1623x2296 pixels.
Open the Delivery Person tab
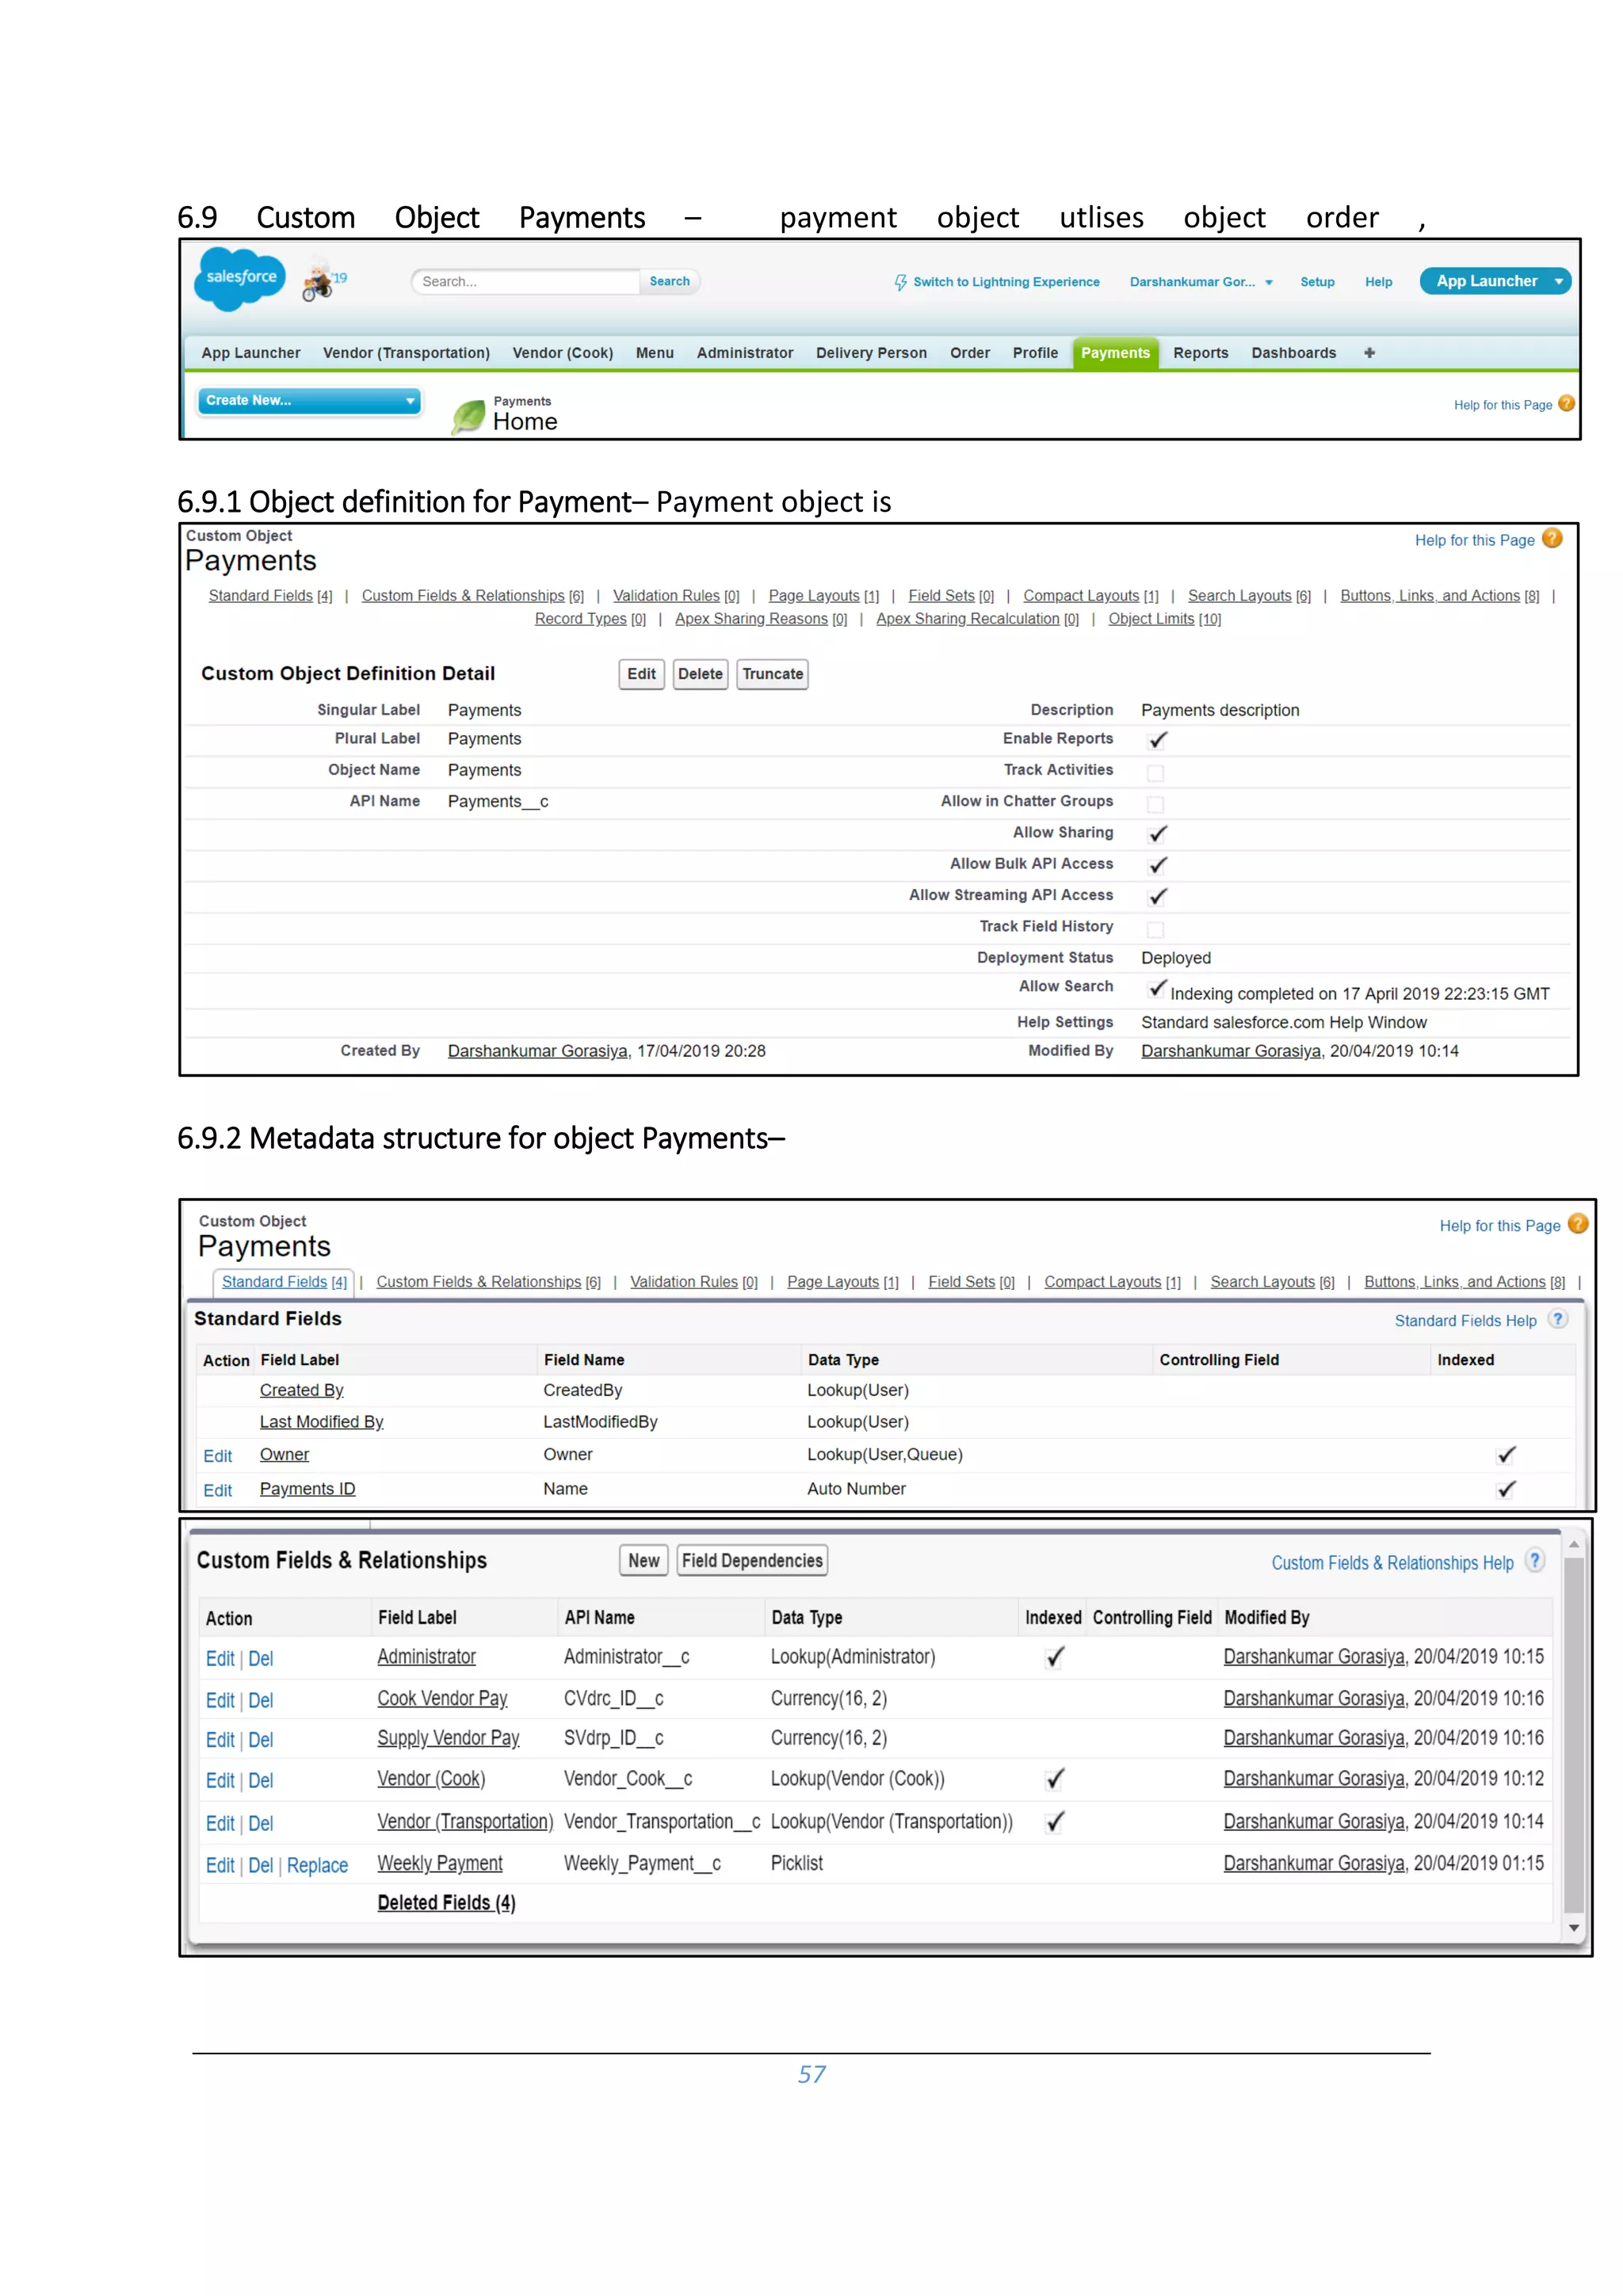tap(871, 353)
